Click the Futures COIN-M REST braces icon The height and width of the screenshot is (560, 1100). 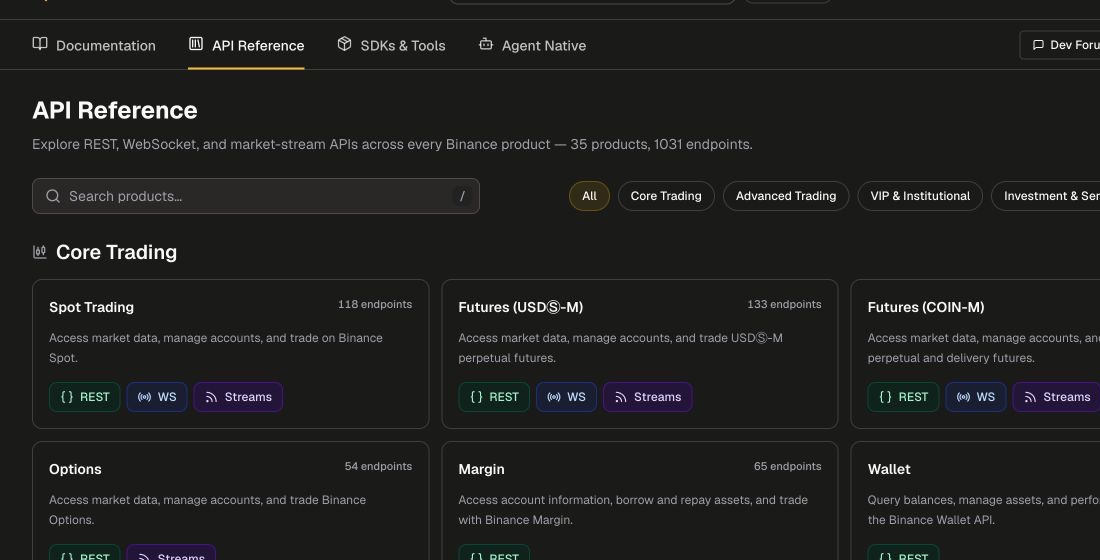pyautogui.click(x=886, y=396)
